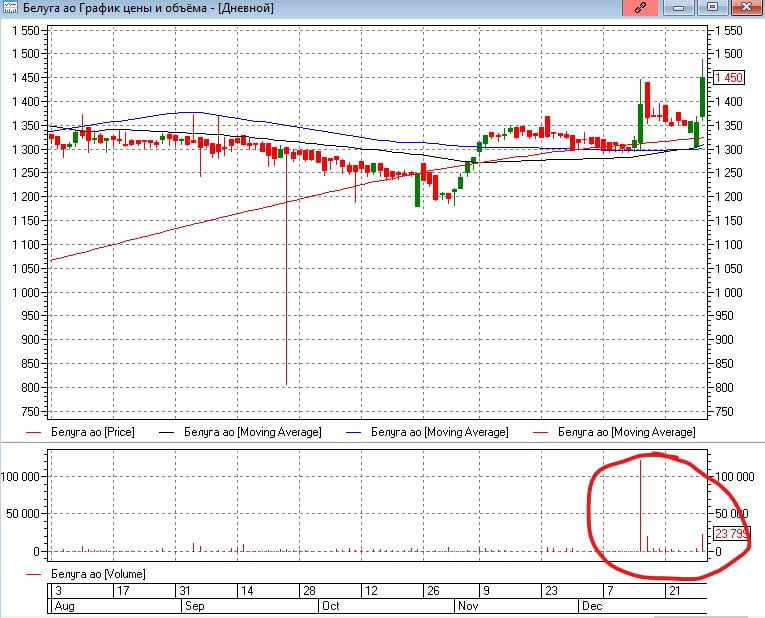Click the red chain-link button in title bar

(x=640, y=7)
